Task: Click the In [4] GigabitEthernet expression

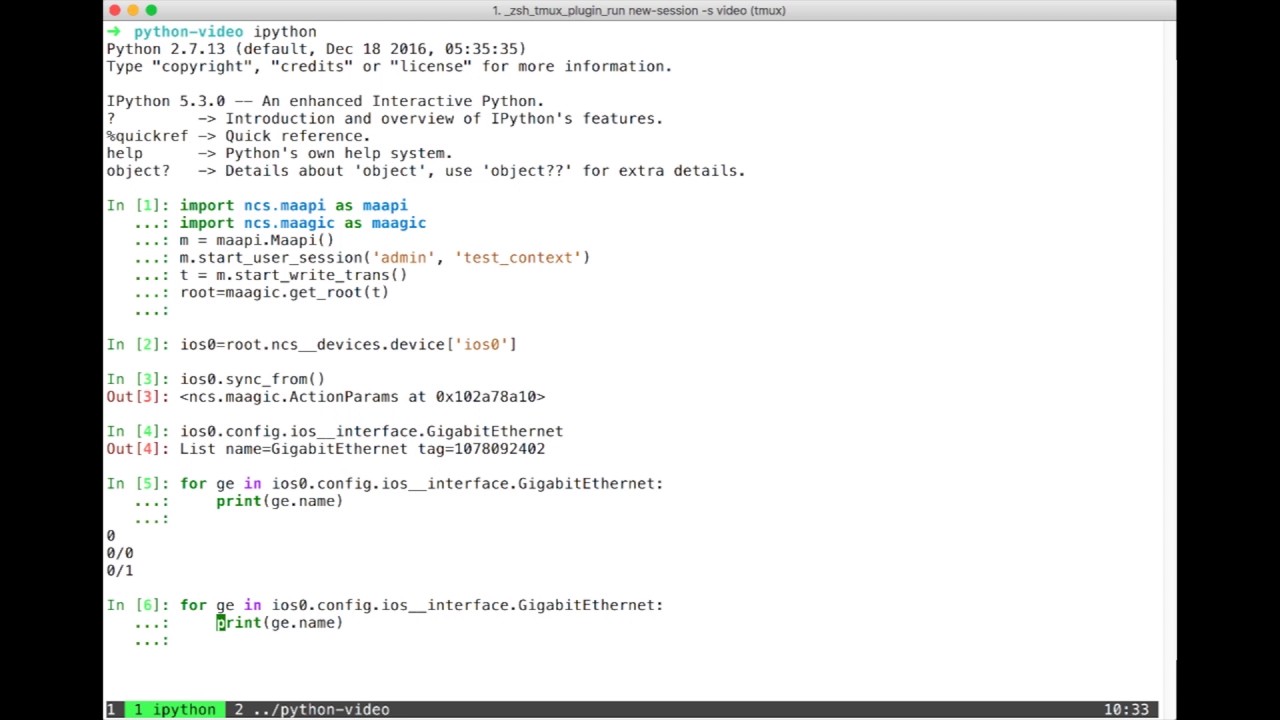Action: point(371,431)
